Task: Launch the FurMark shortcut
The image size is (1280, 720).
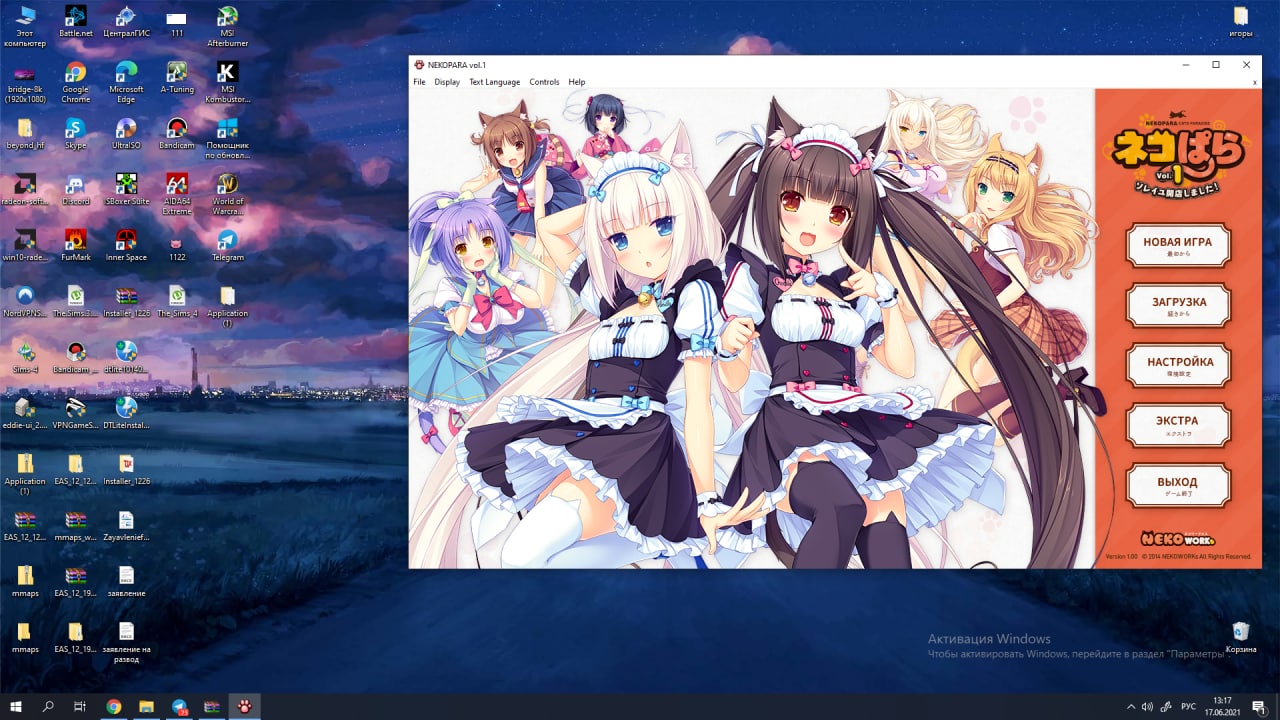Action: coord(75,246)
